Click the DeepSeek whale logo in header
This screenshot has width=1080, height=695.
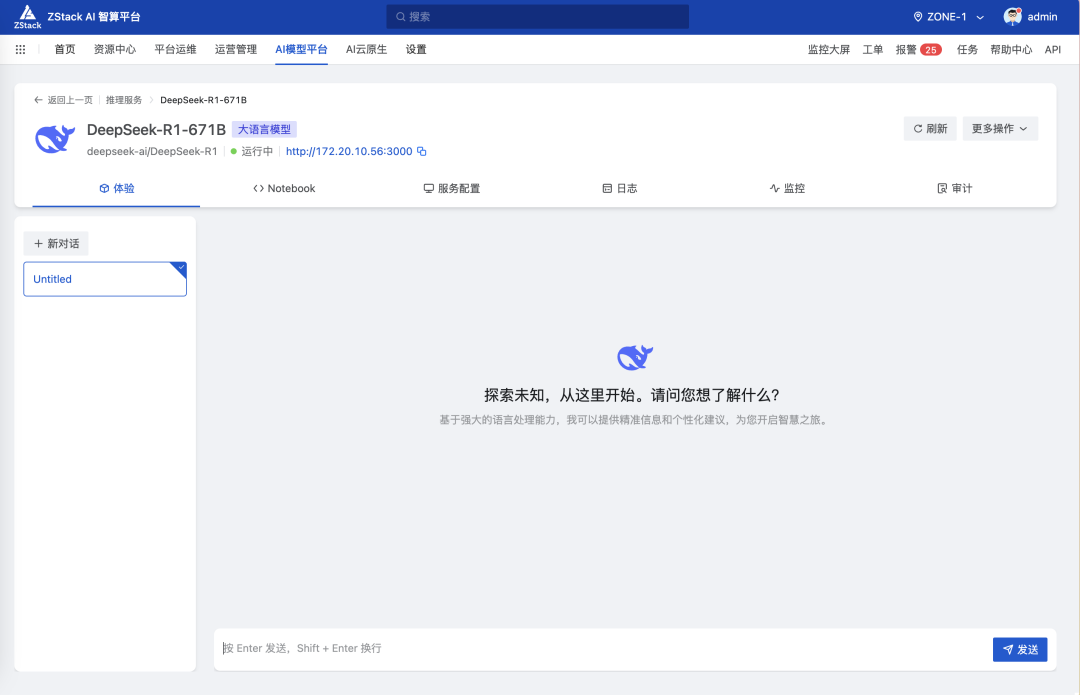55,138
